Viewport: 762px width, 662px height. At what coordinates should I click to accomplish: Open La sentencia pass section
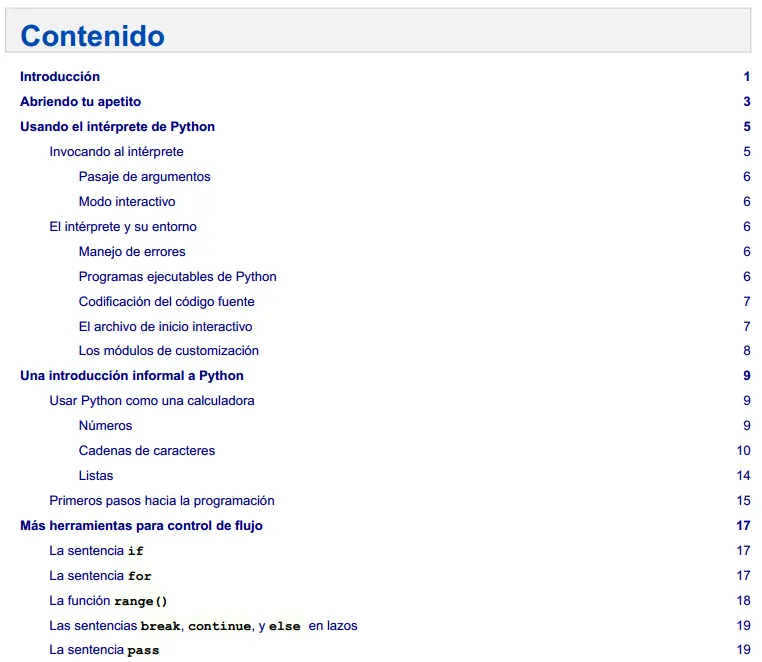coord(104,650)
